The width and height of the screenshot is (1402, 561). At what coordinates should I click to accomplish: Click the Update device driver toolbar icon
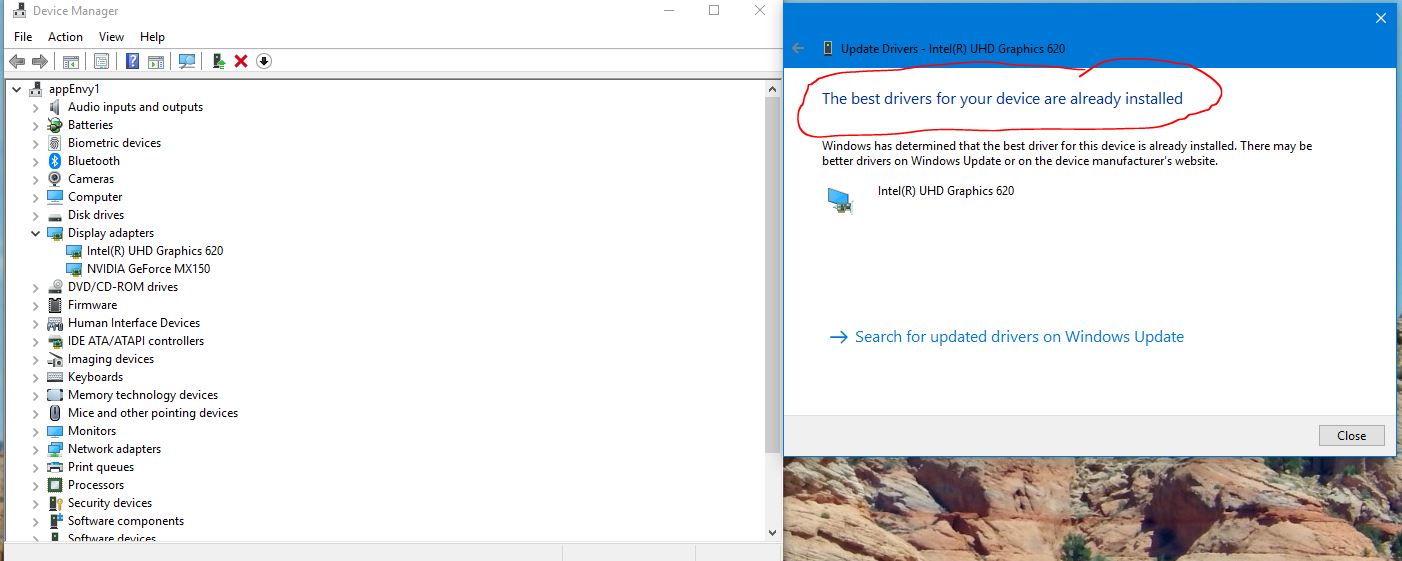(x=218, y=61)
